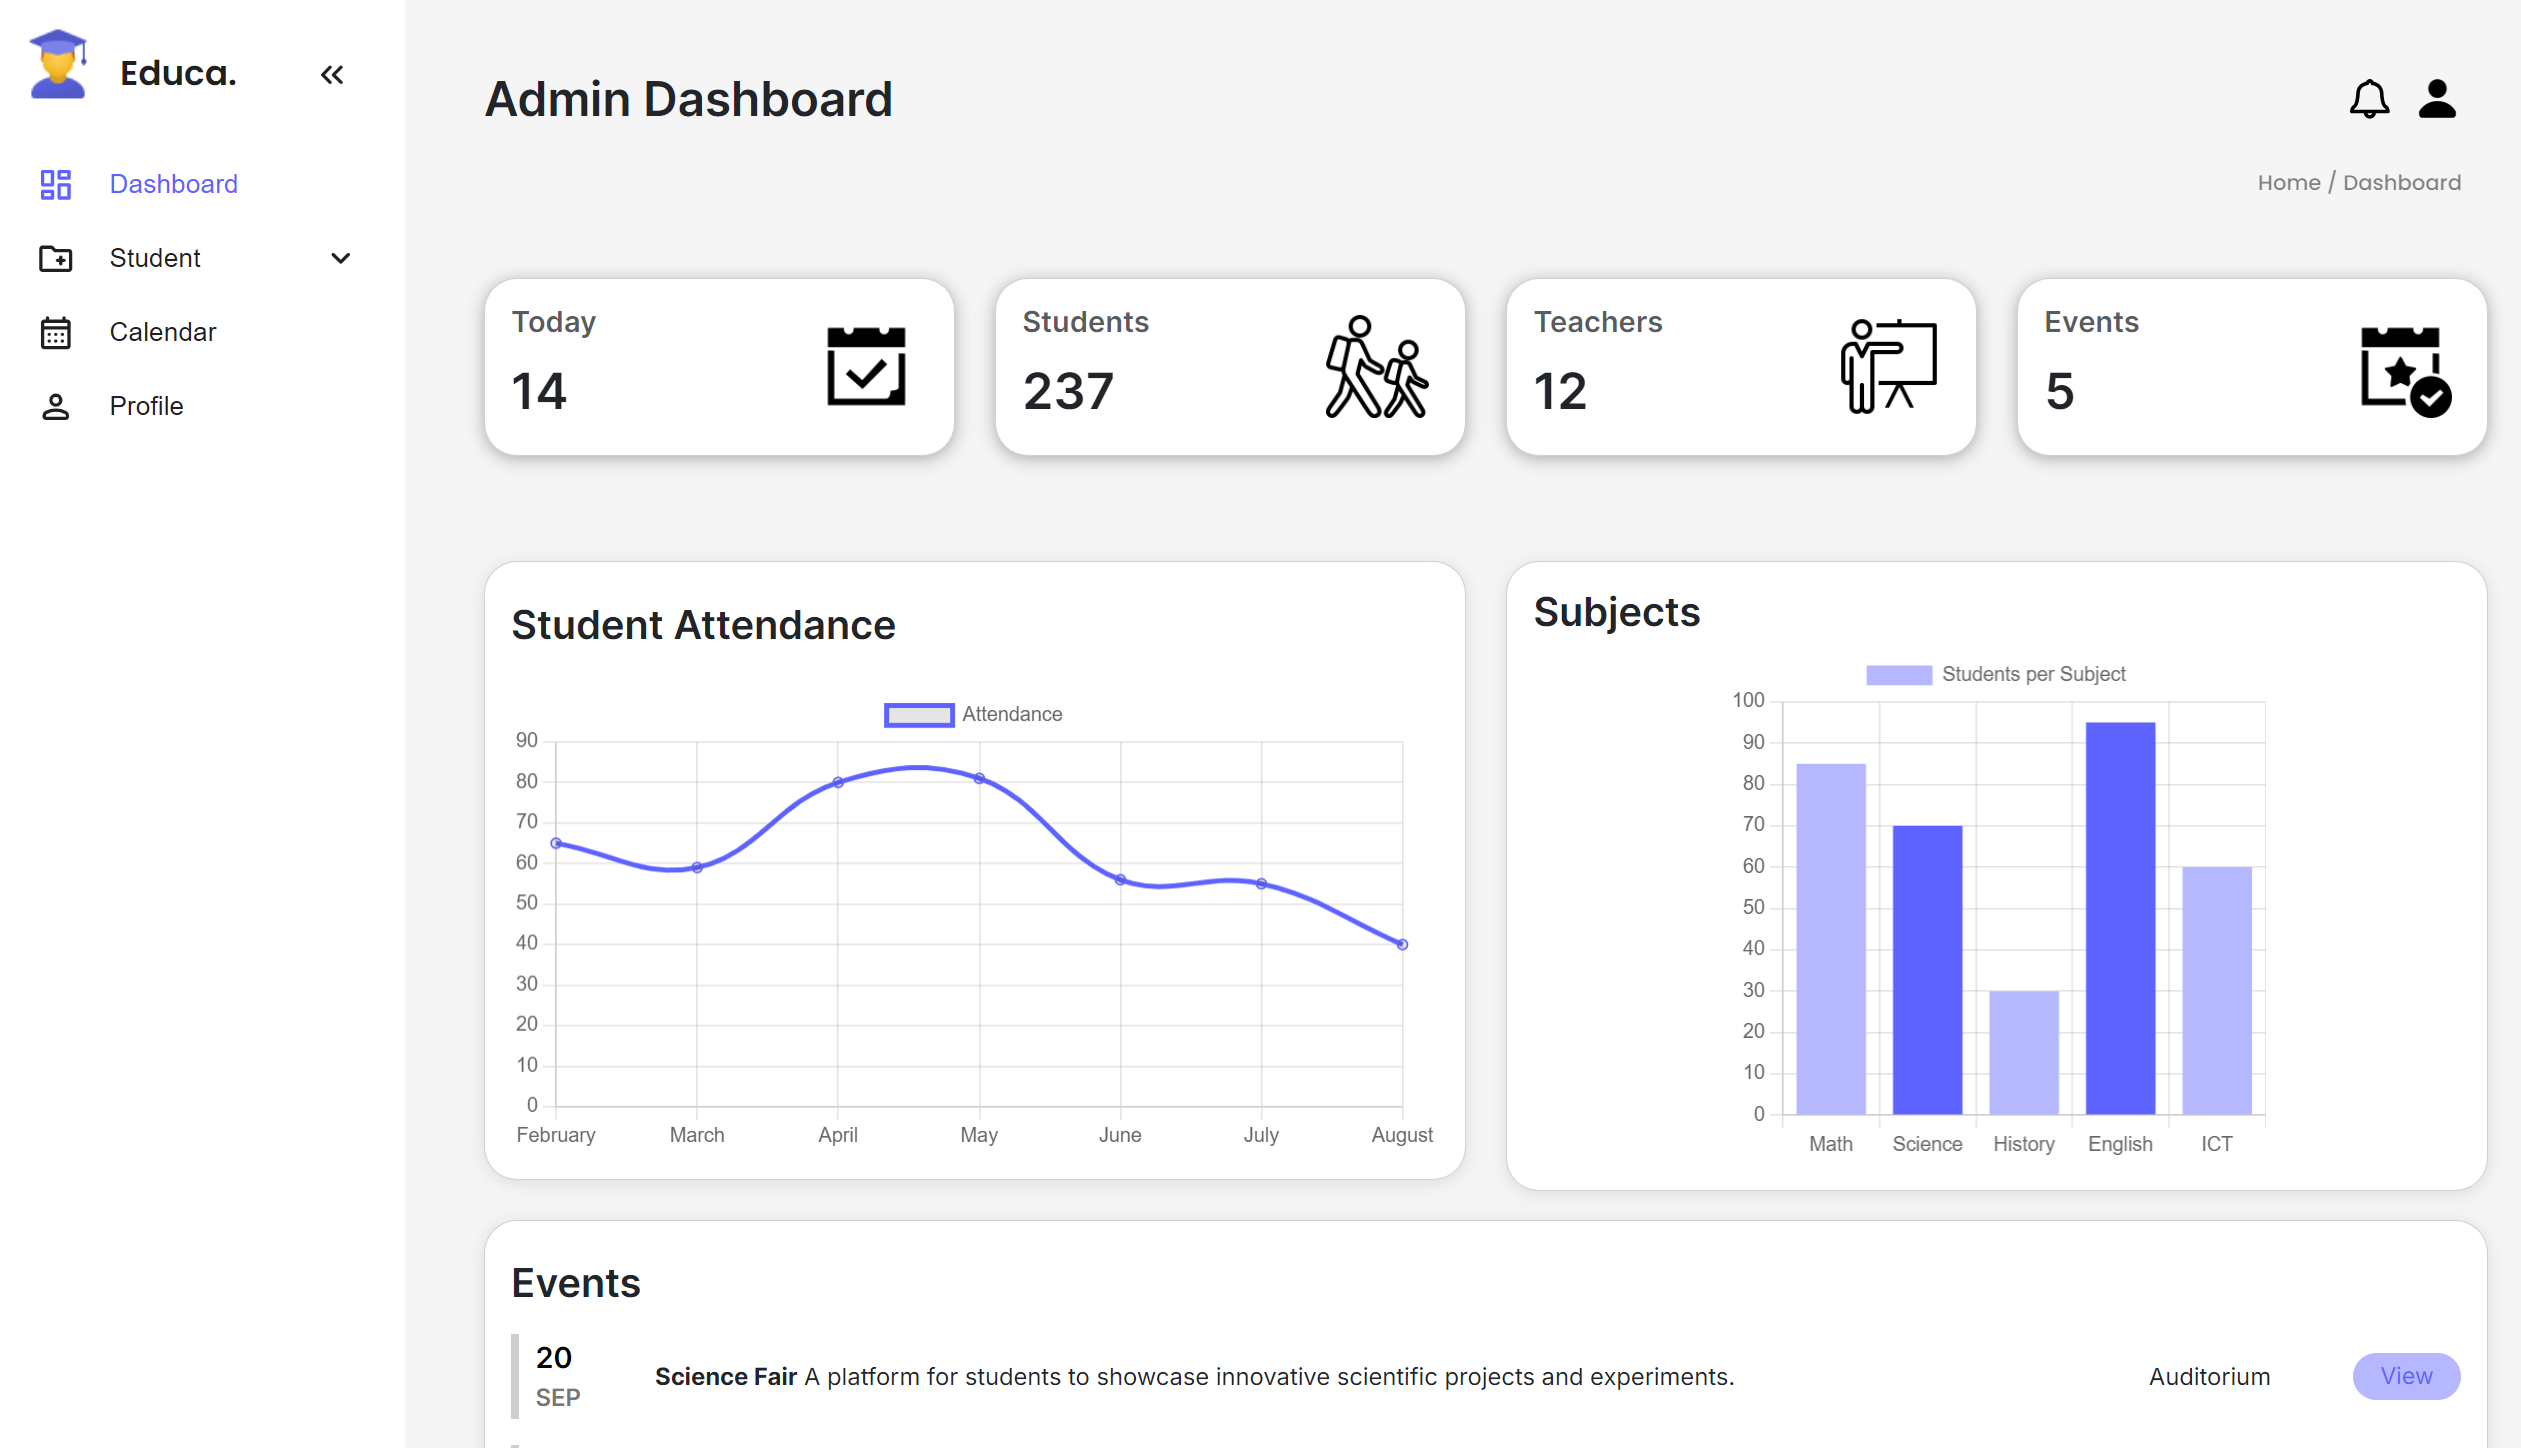Screen dimensions: 2521x1448
Task: Expand the Student submenu chevron
Action: 340,258
